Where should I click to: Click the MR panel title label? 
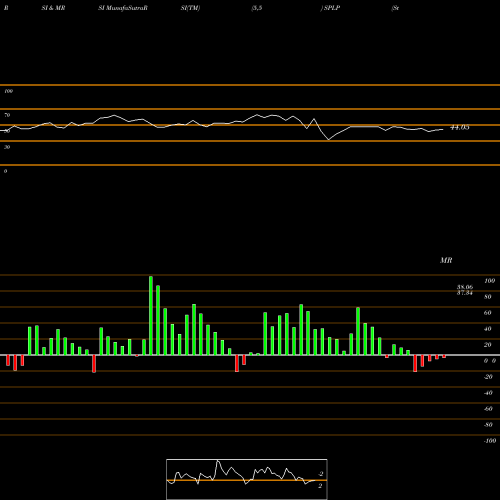pyautogui.click(x=446, y=260)
